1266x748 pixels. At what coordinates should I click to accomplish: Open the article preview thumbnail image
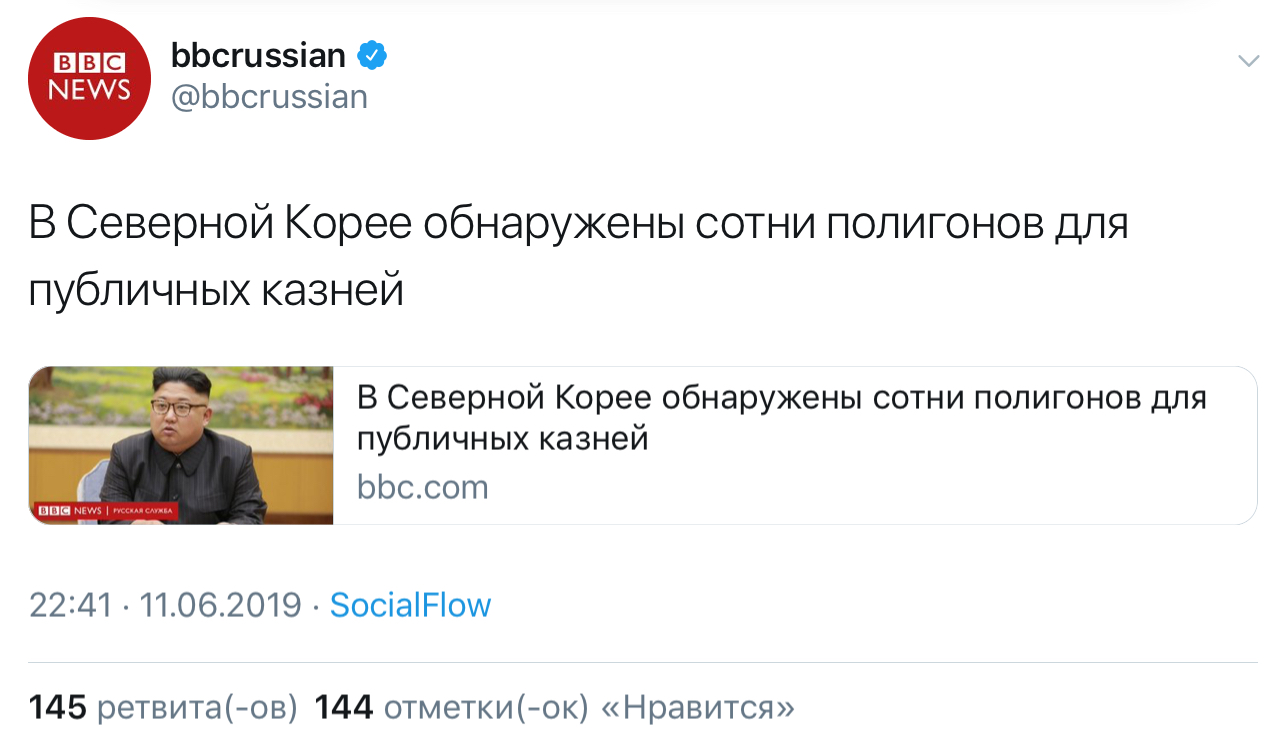click(x=181, y=445)
